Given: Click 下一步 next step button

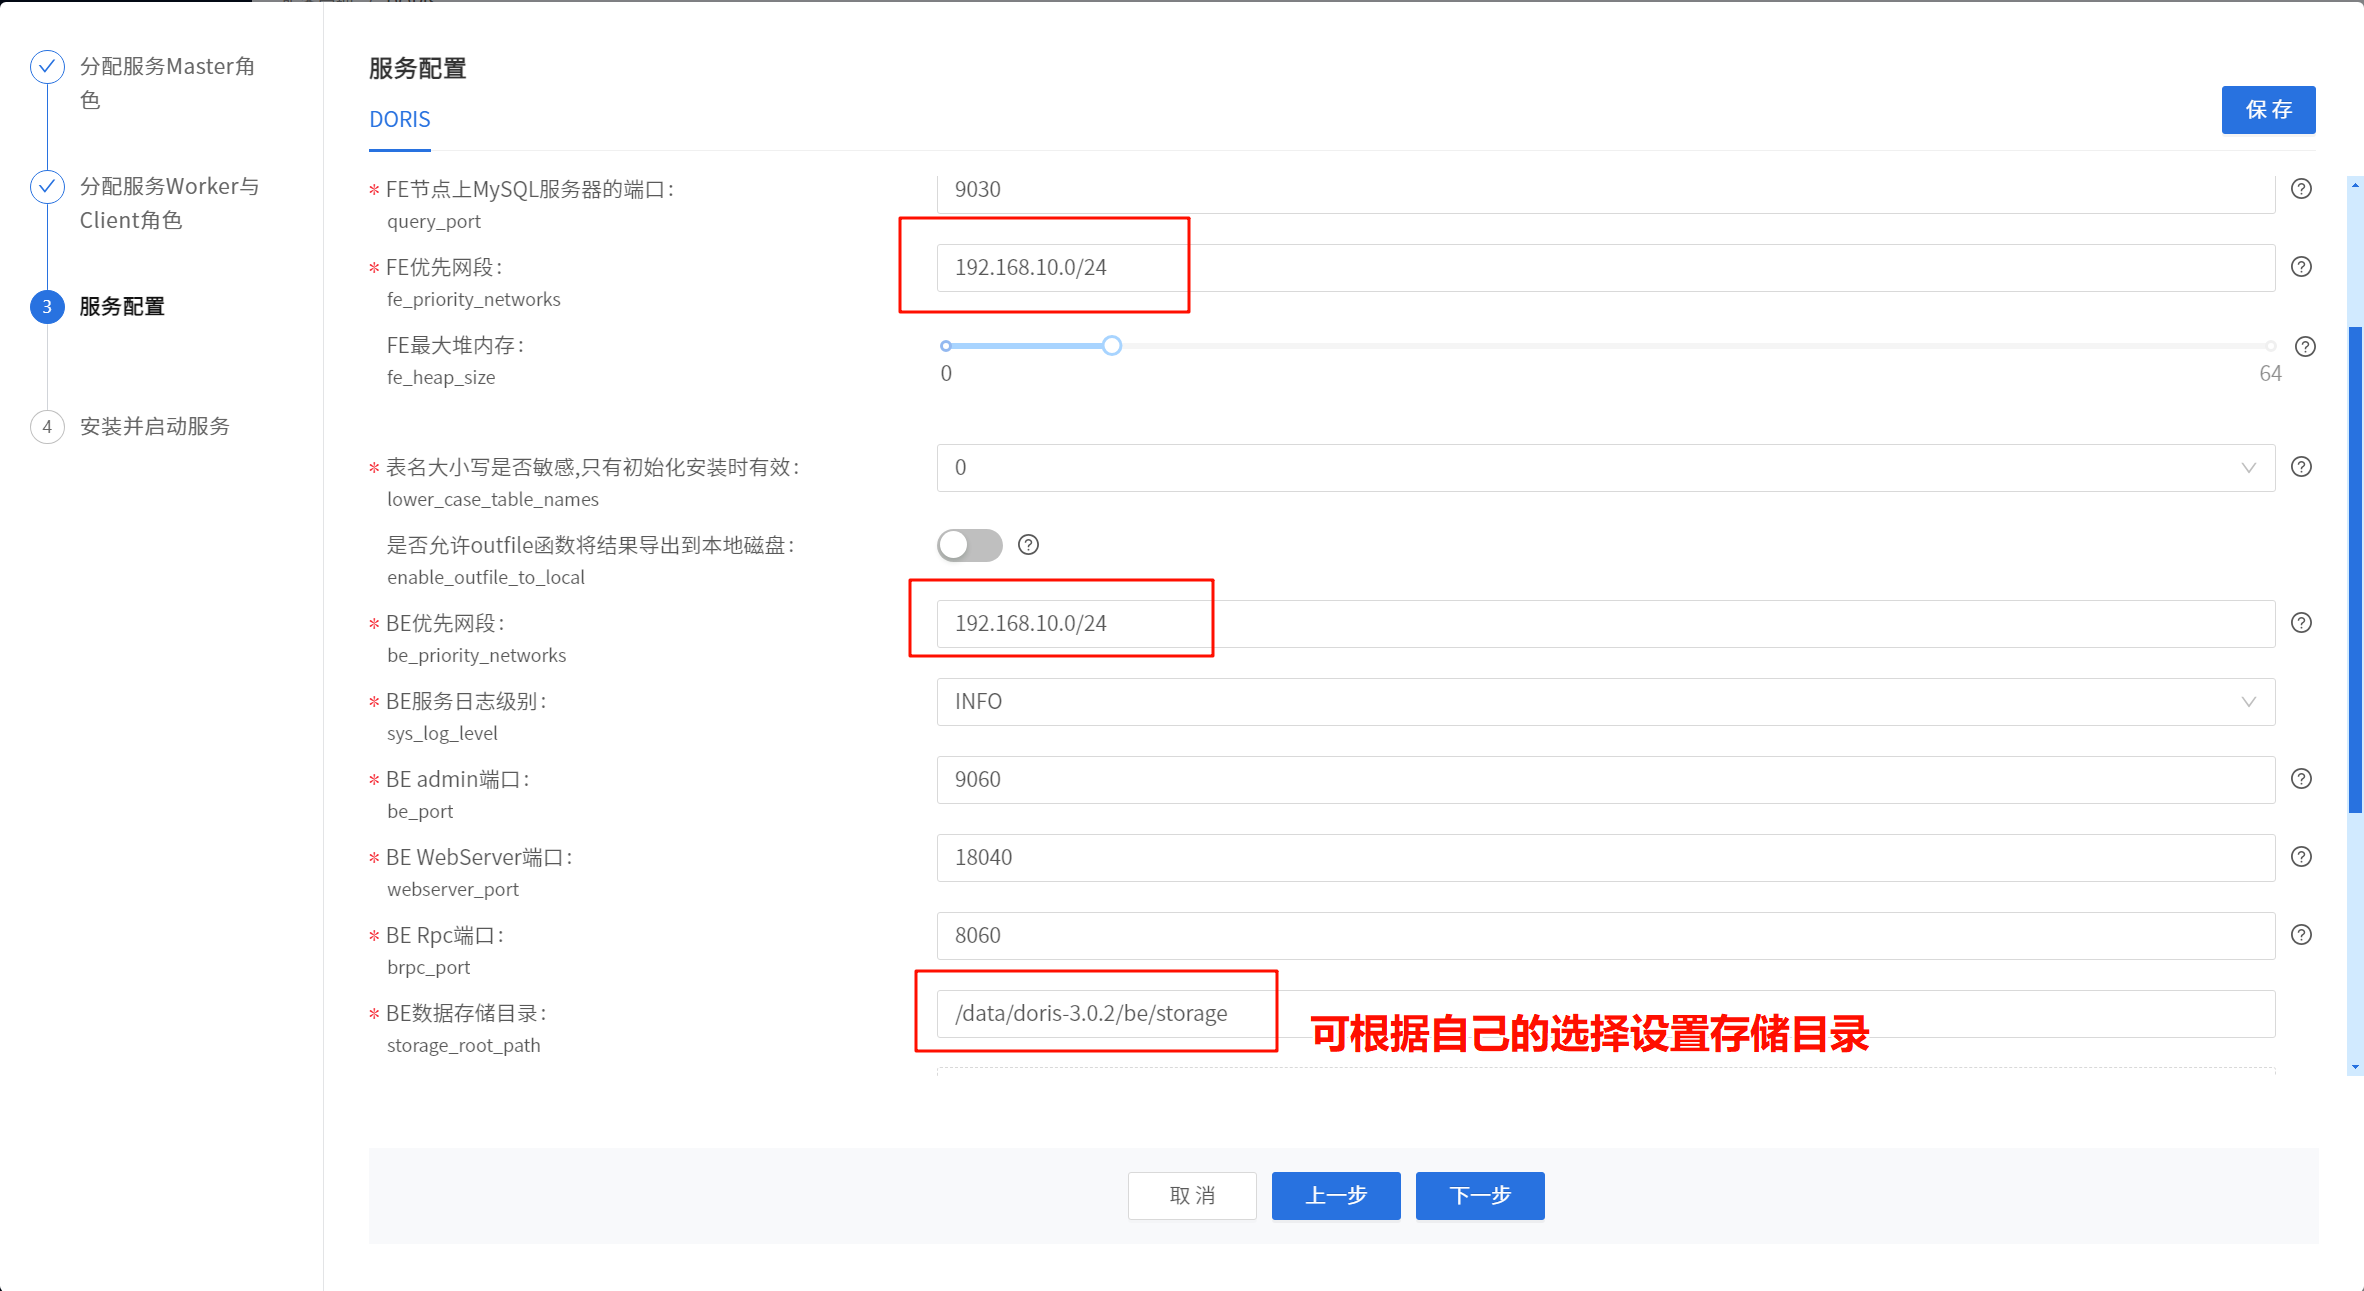Looking at the screenshot, I should click(1479, 1196).
